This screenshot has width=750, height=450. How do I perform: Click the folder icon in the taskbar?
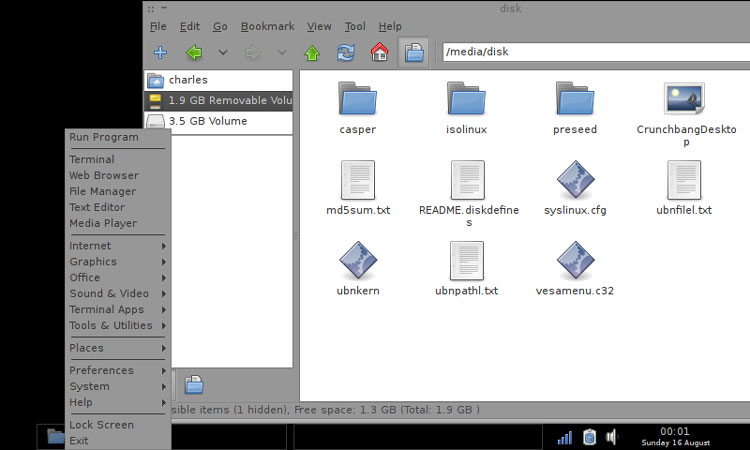click(x=56, y=436)
